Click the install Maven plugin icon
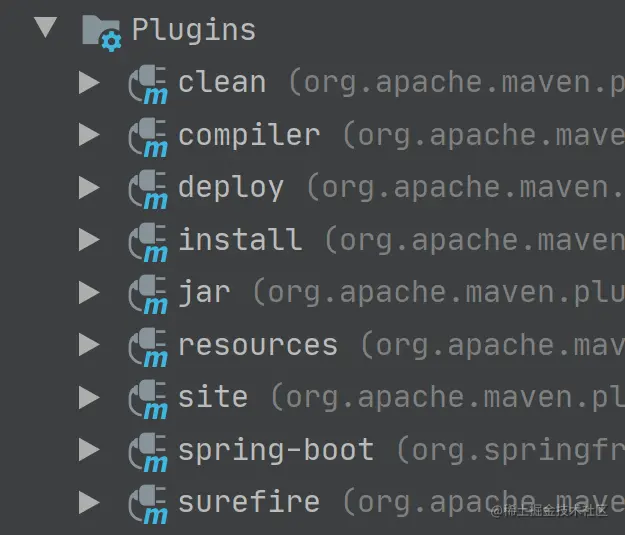Viewport: 625px width, 535px height. point(148,242)
